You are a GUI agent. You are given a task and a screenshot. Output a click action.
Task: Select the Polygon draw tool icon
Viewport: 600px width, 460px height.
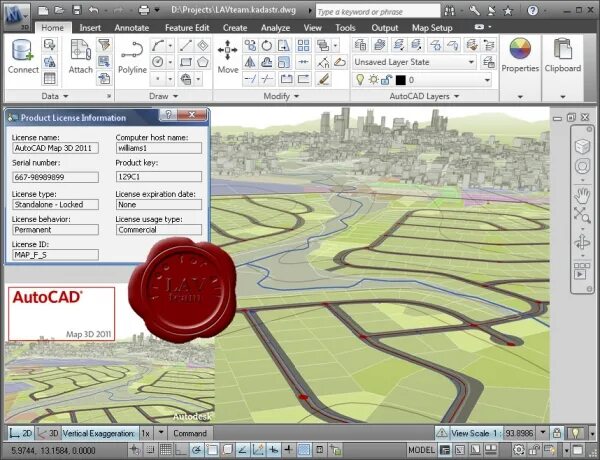point(203,62)
